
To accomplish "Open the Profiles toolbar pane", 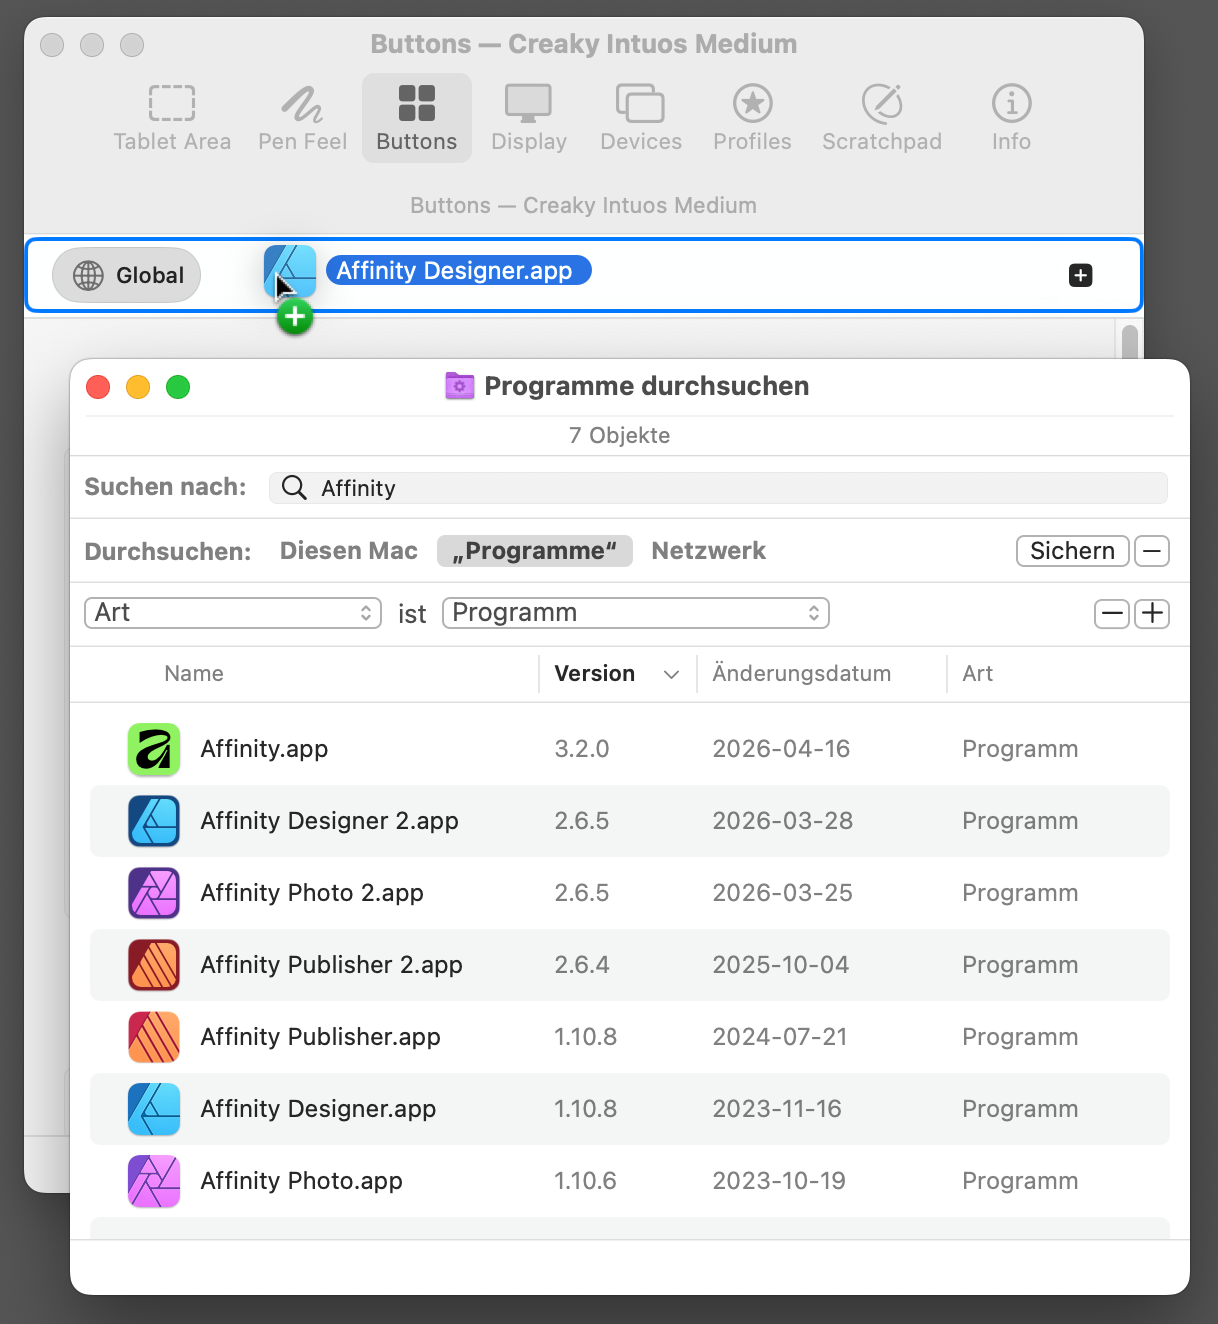I will (x=752, y=118).
